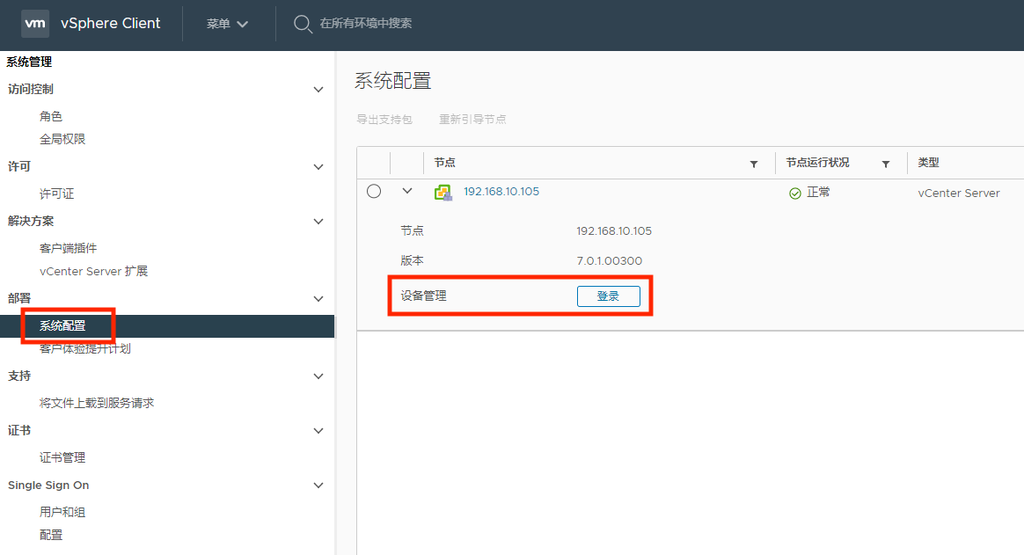The width and height of the screenshot is (1024, 555).
Task: Click the 导出支持包 button
Action: (x=384, y=119)
